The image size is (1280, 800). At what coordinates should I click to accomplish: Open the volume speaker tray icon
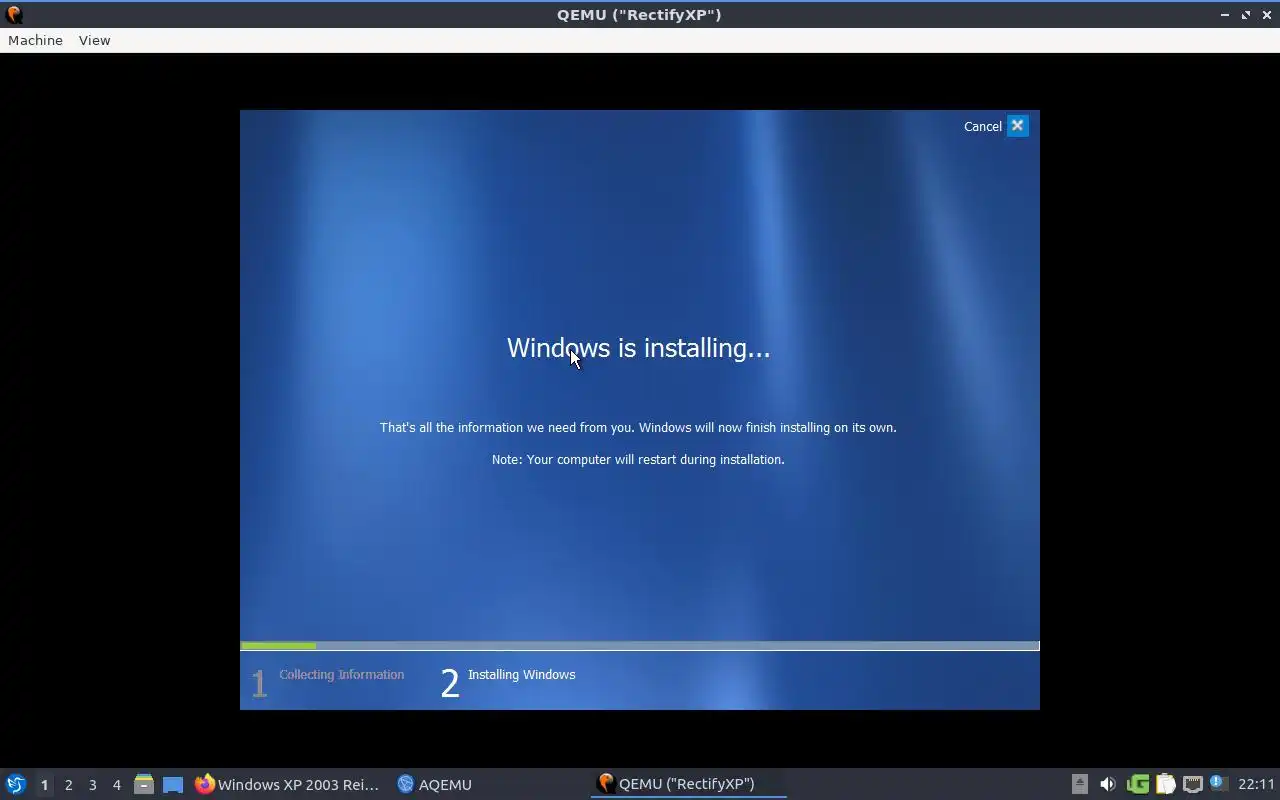coord(1107,784)
